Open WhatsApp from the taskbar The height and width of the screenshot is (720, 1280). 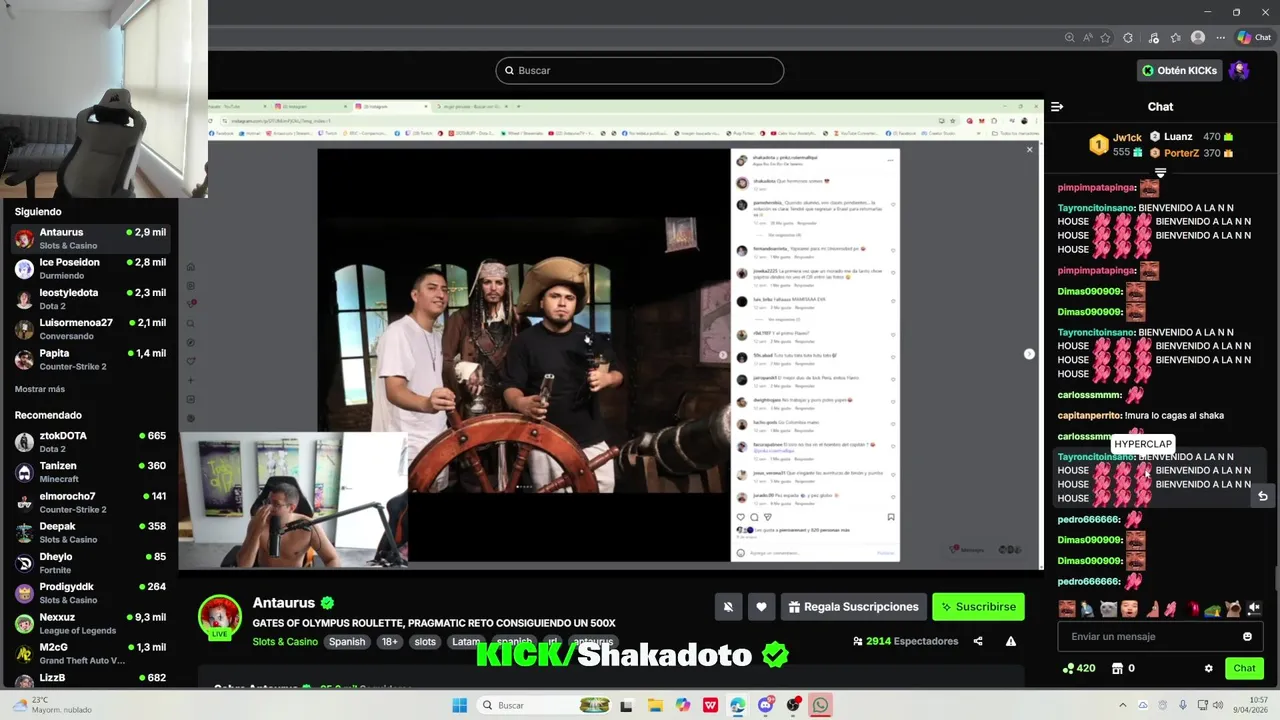(821, 705)
